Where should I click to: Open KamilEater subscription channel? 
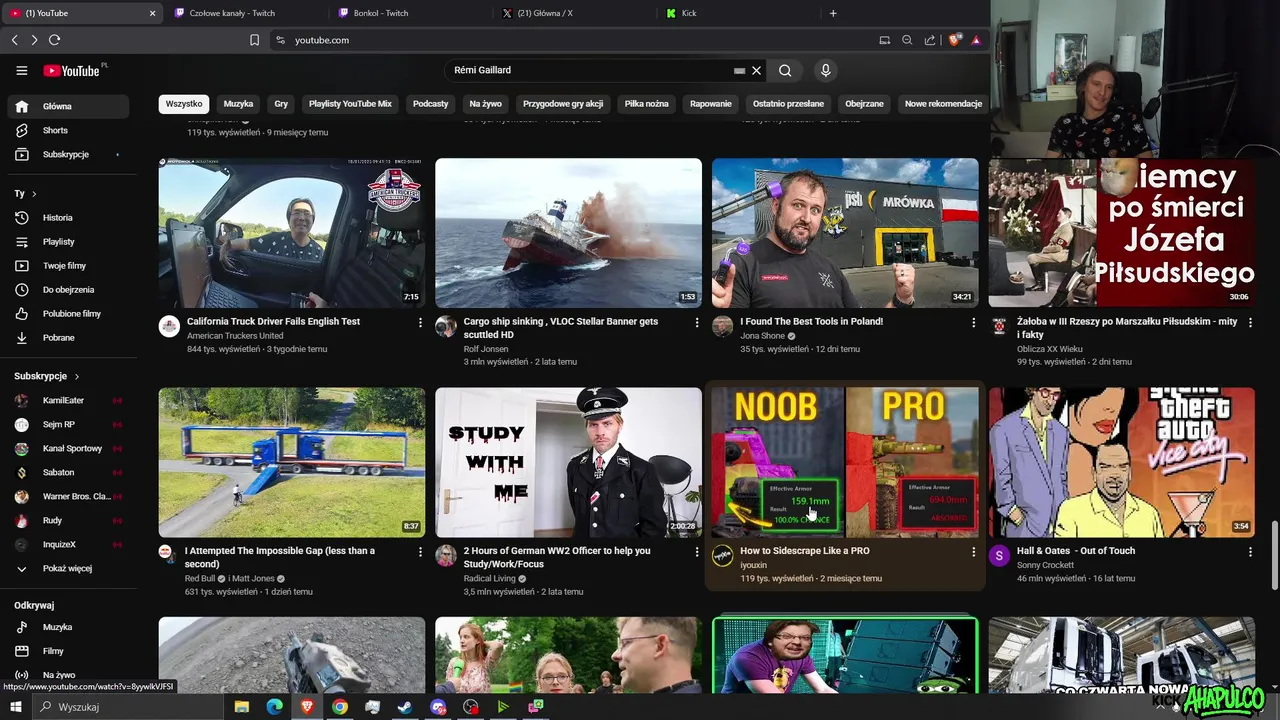point(68,400)
